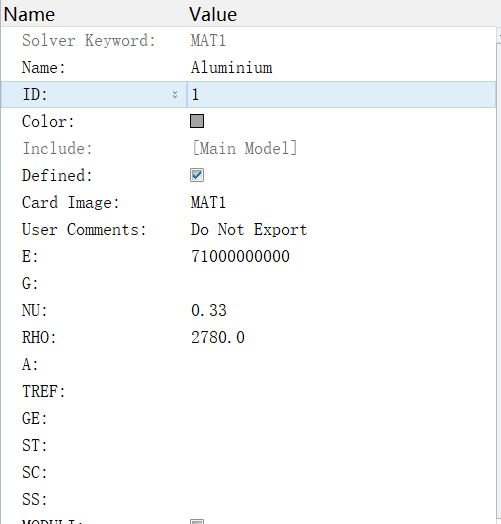Edit the Aluminium name value
This screenshot has width=501, height=524.
click(x=232, y=68)
